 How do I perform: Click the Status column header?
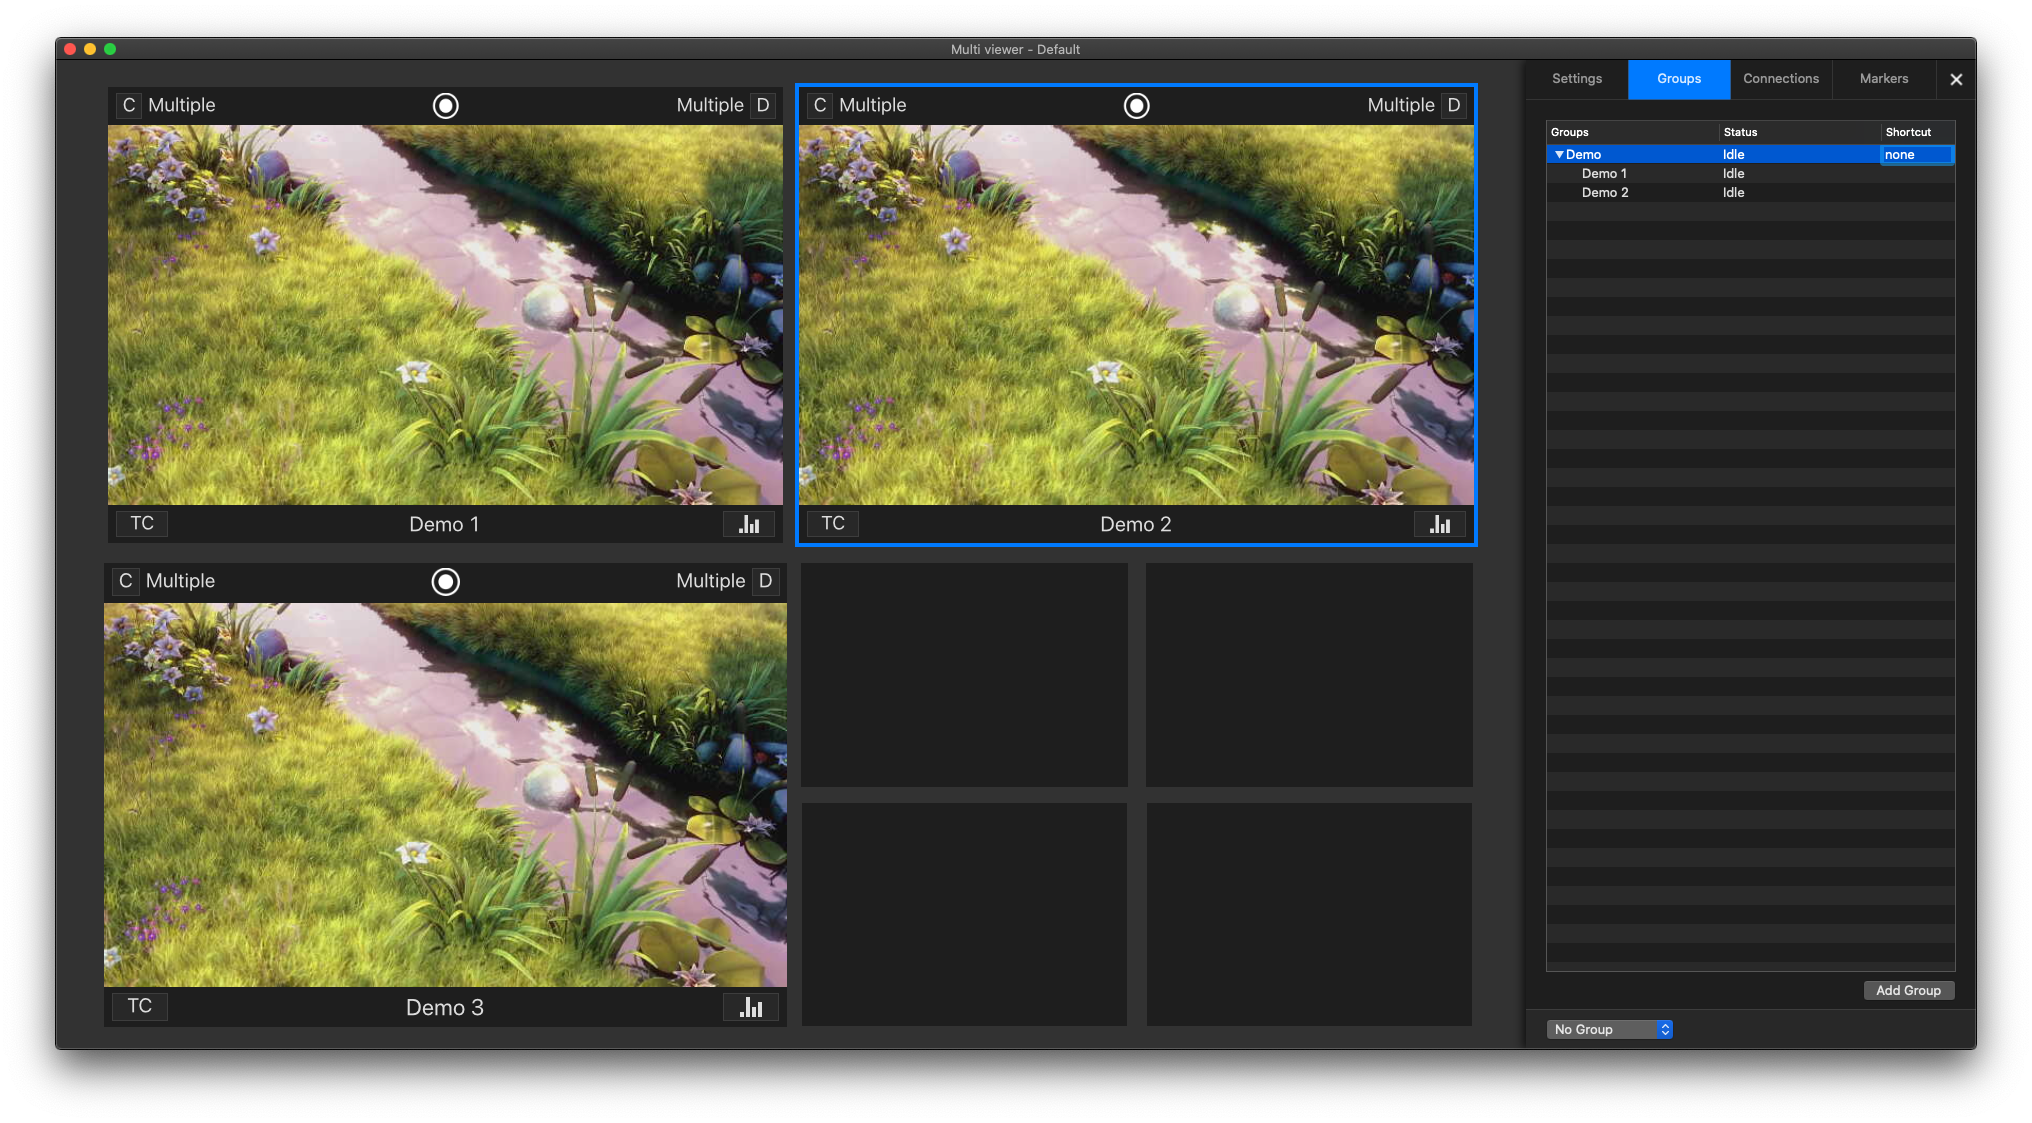click(x=1799, y=132)
